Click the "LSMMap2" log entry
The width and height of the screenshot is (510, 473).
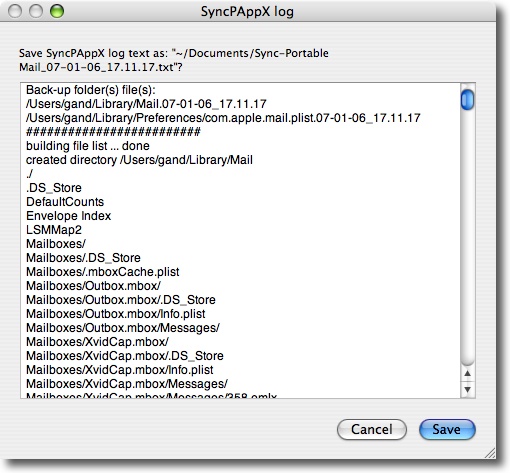[54, 230]
